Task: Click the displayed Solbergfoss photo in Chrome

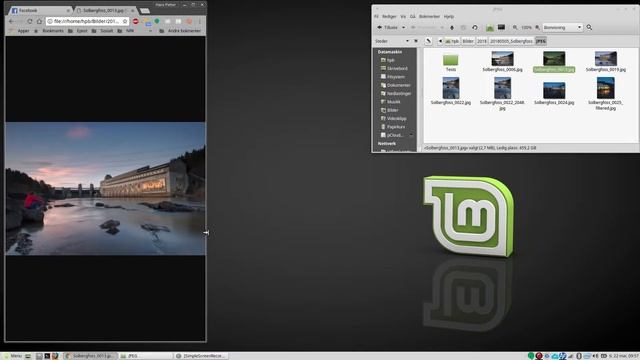Action: [x=105, y=189]
